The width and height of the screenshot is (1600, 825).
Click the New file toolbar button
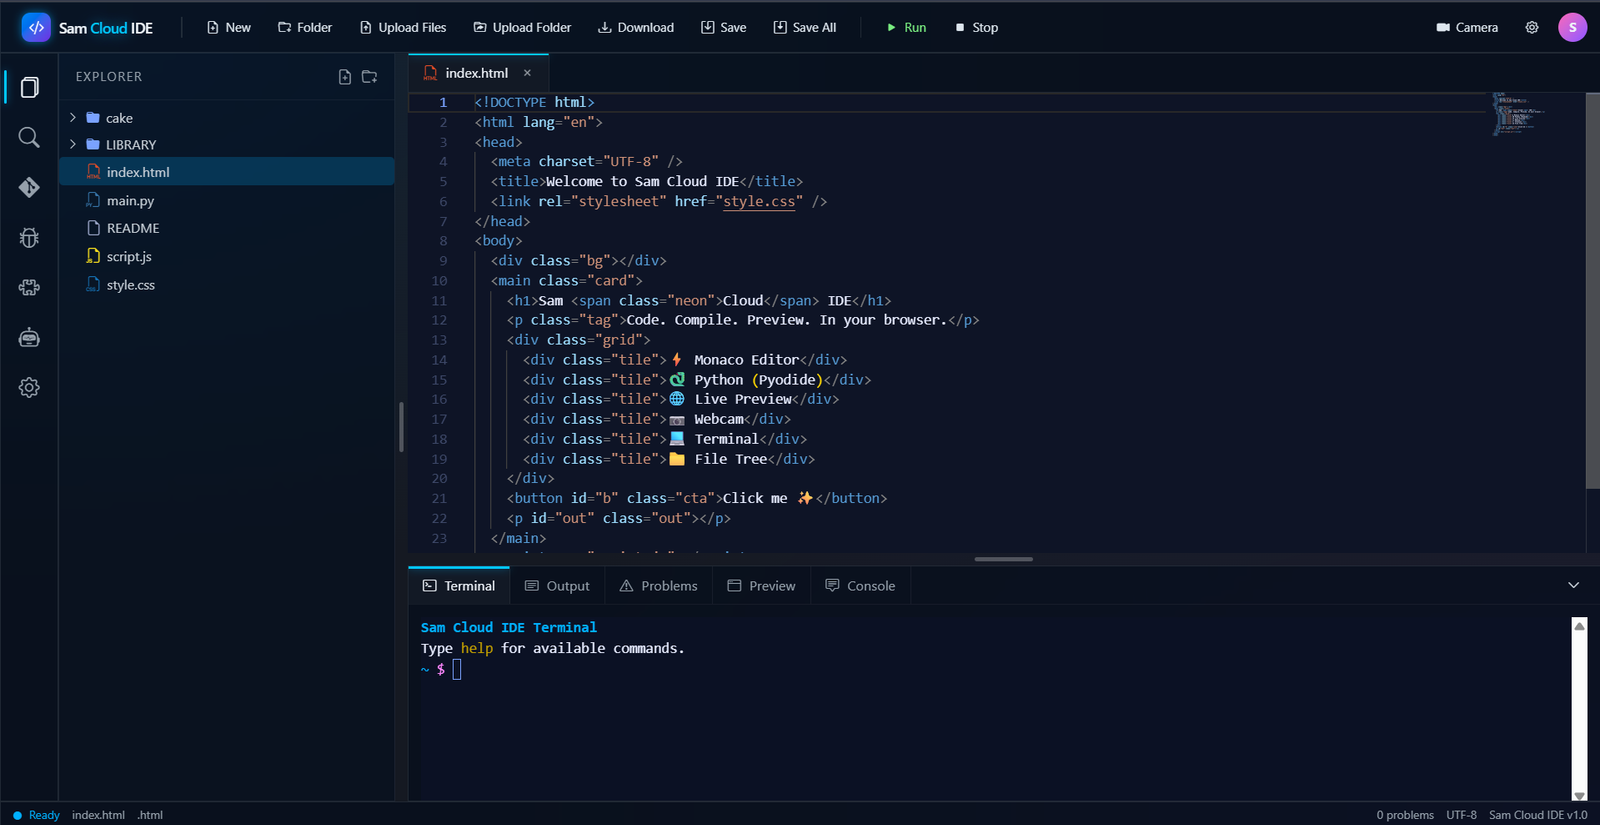tap(228, 27)
